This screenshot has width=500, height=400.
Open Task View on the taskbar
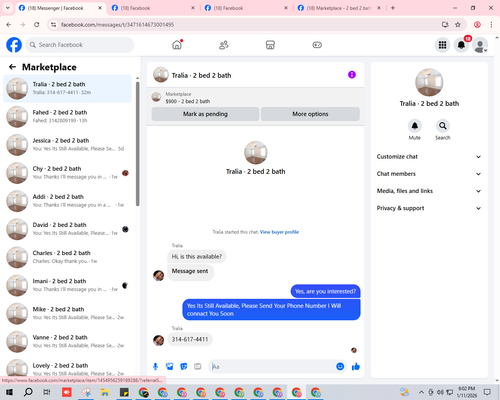pos(47,392)
